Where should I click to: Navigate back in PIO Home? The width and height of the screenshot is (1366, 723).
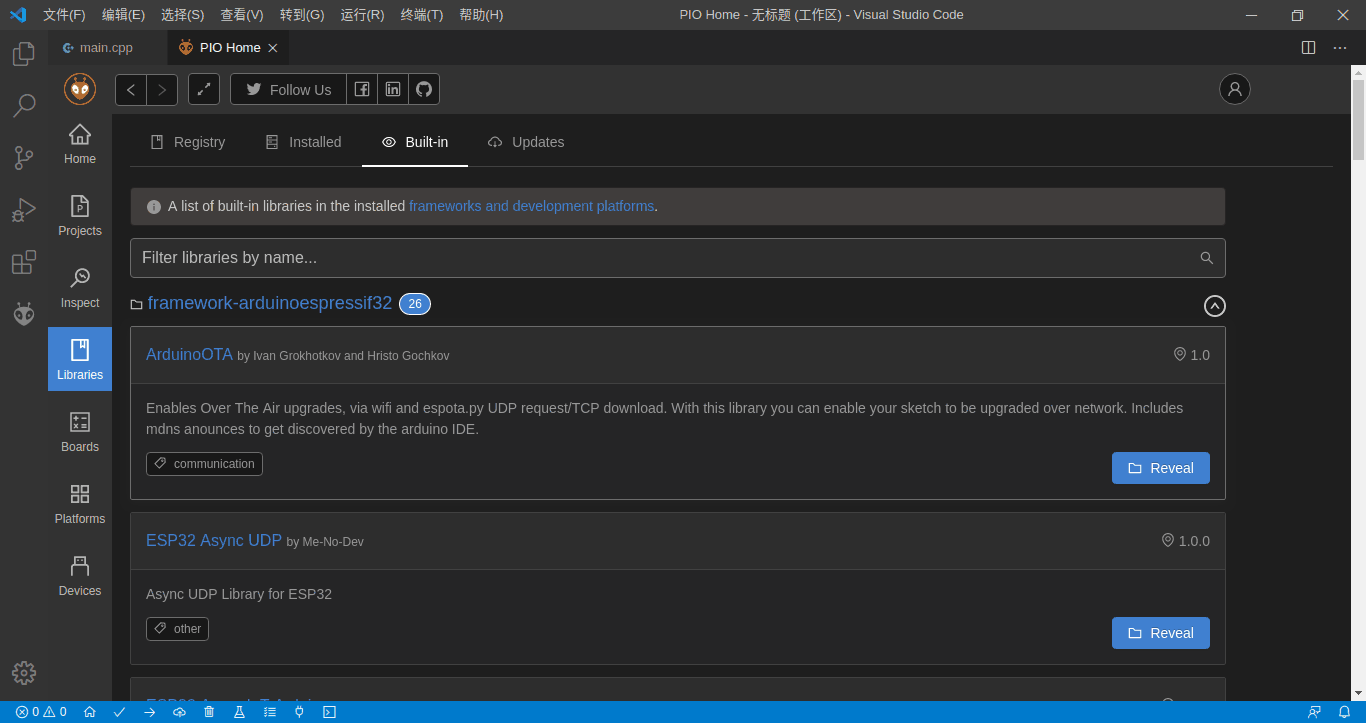click(x=131, y=89)
